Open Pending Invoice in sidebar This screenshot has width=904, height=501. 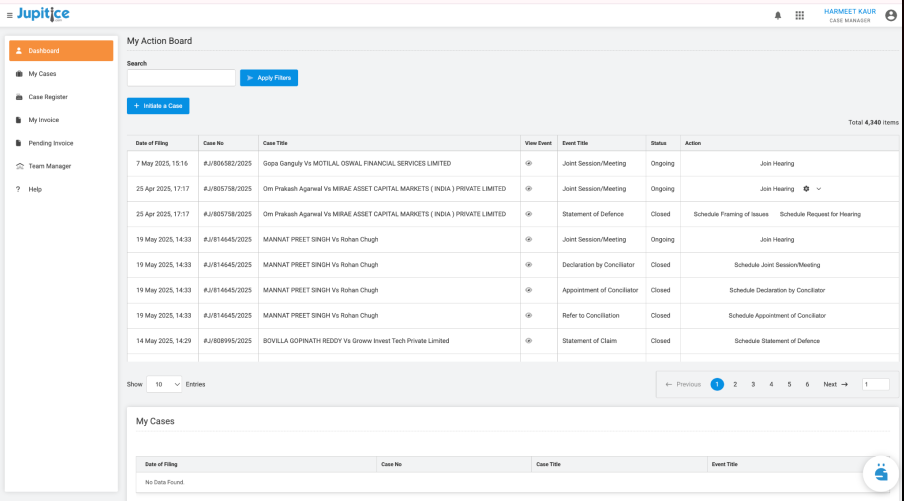tap(50, 143)
